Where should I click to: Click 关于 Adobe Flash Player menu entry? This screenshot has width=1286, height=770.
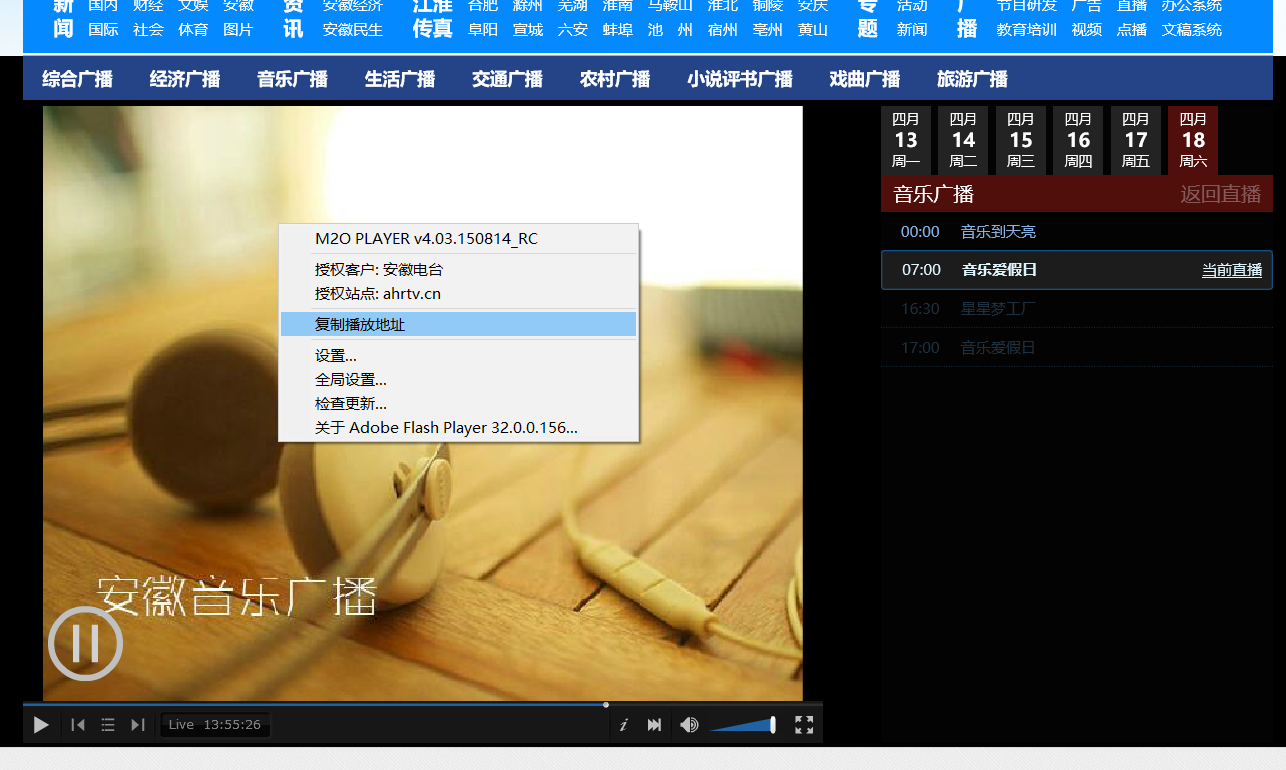point(458,427)
